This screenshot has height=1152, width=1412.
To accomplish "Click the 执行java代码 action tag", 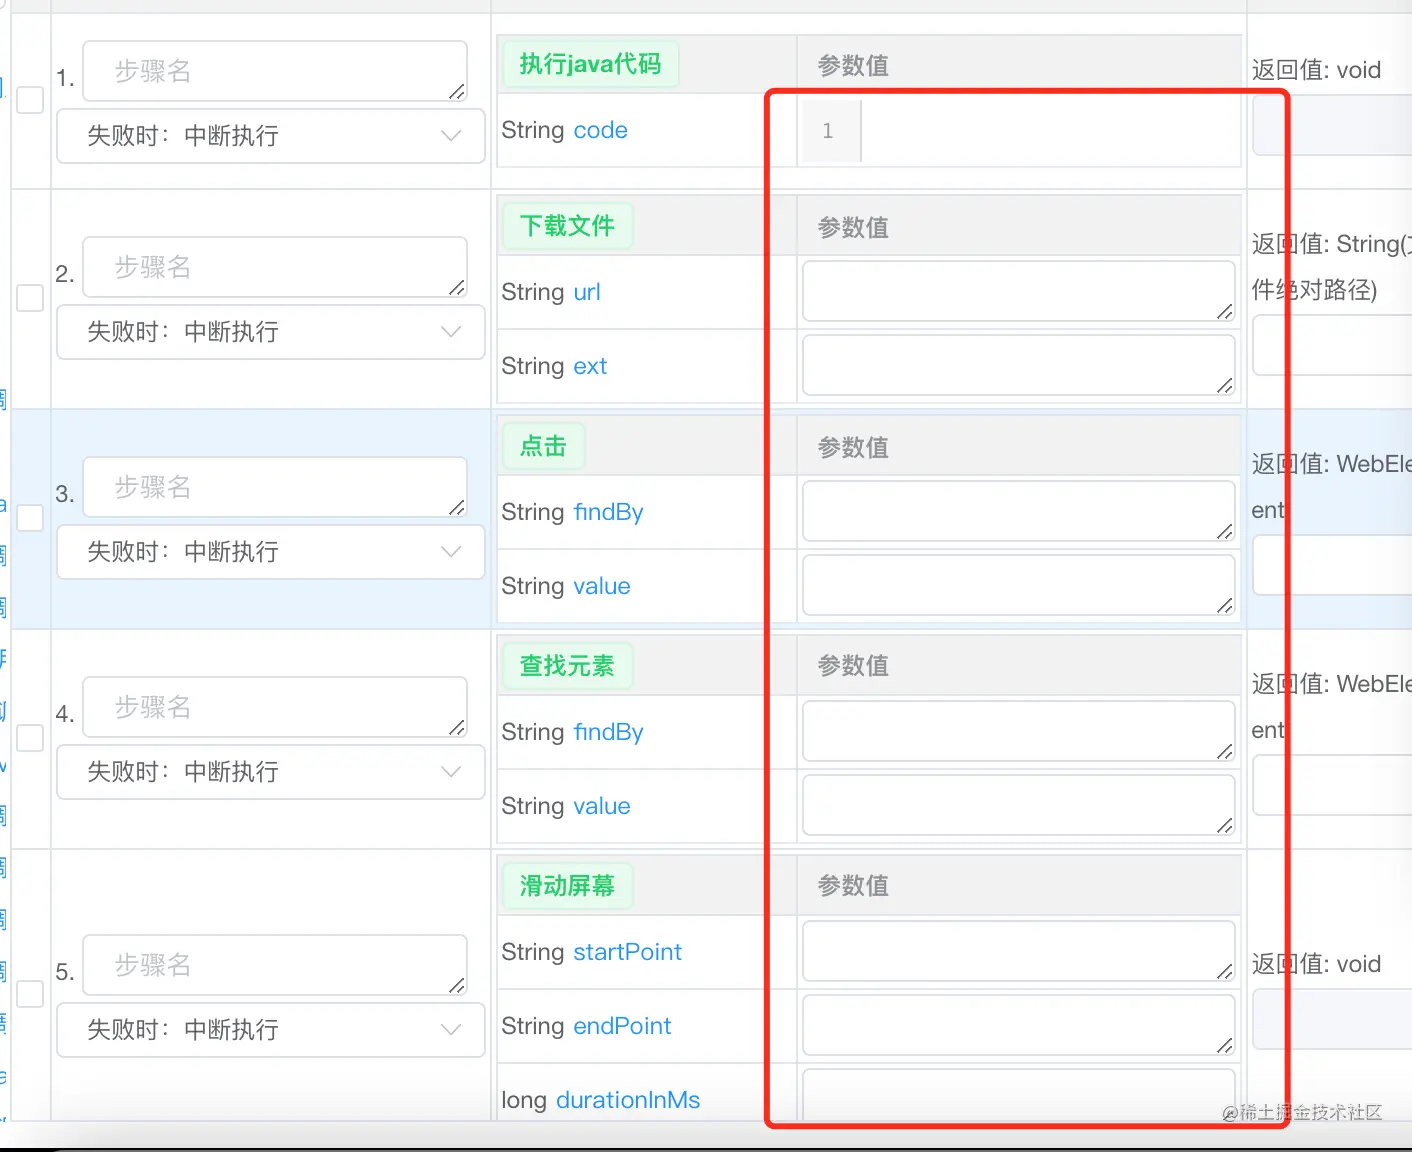I will pos(590,63).
